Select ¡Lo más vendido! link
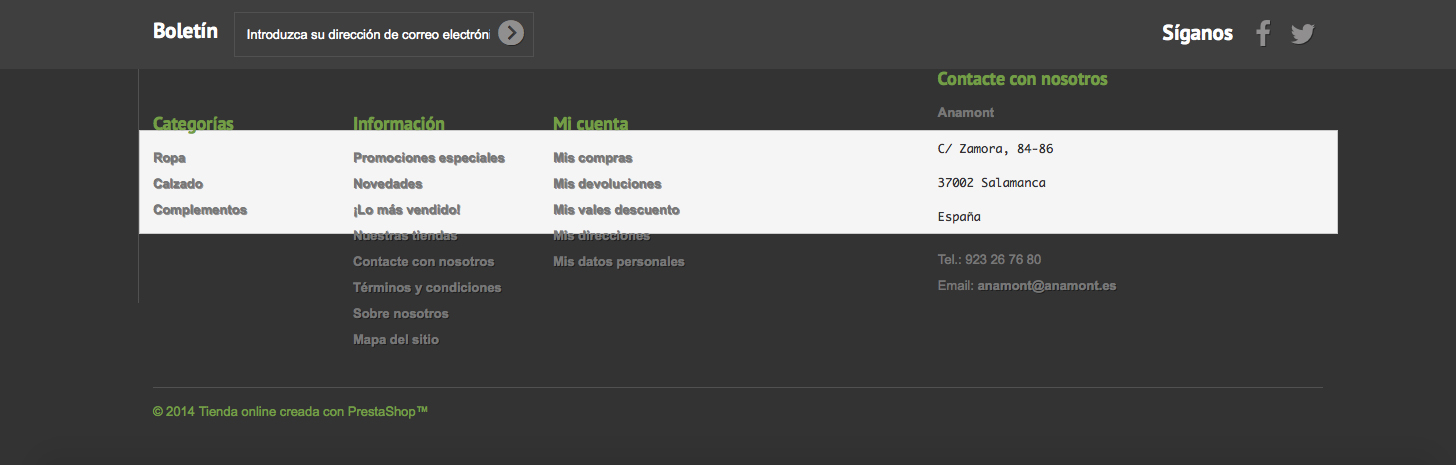 [407, 210]
